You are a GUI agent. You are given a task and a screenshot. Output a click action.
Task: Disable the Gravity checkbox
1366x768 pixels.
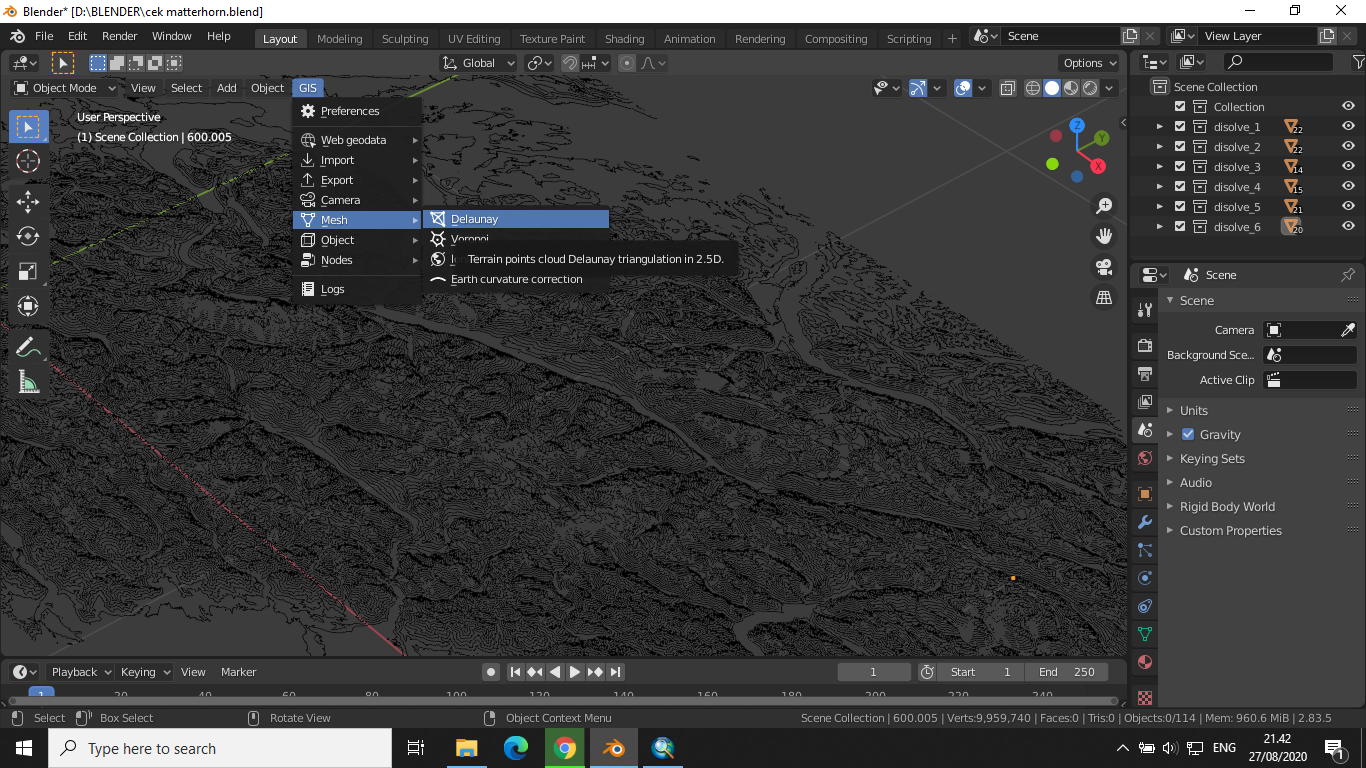click(1188, 434)
